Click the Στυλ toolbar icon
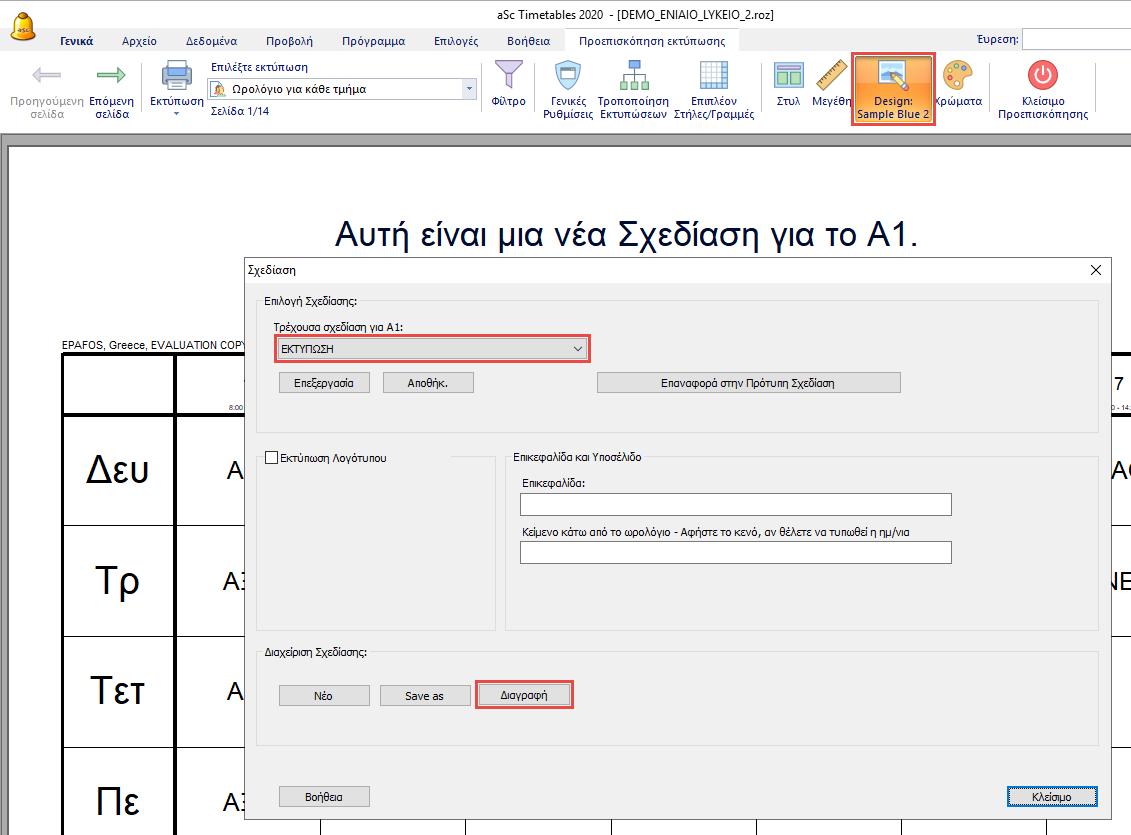 point(788,77)
